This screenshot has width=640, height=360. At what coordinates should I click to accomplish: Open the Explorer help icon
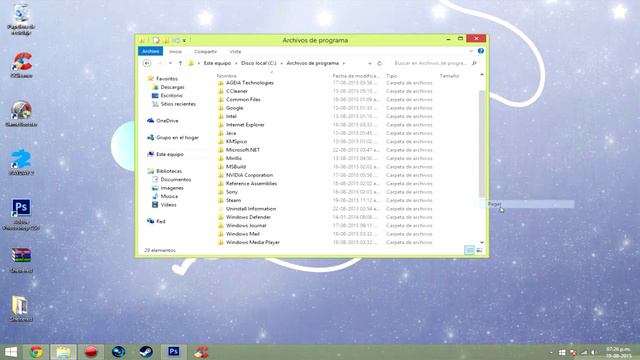(x=481, y=51)
